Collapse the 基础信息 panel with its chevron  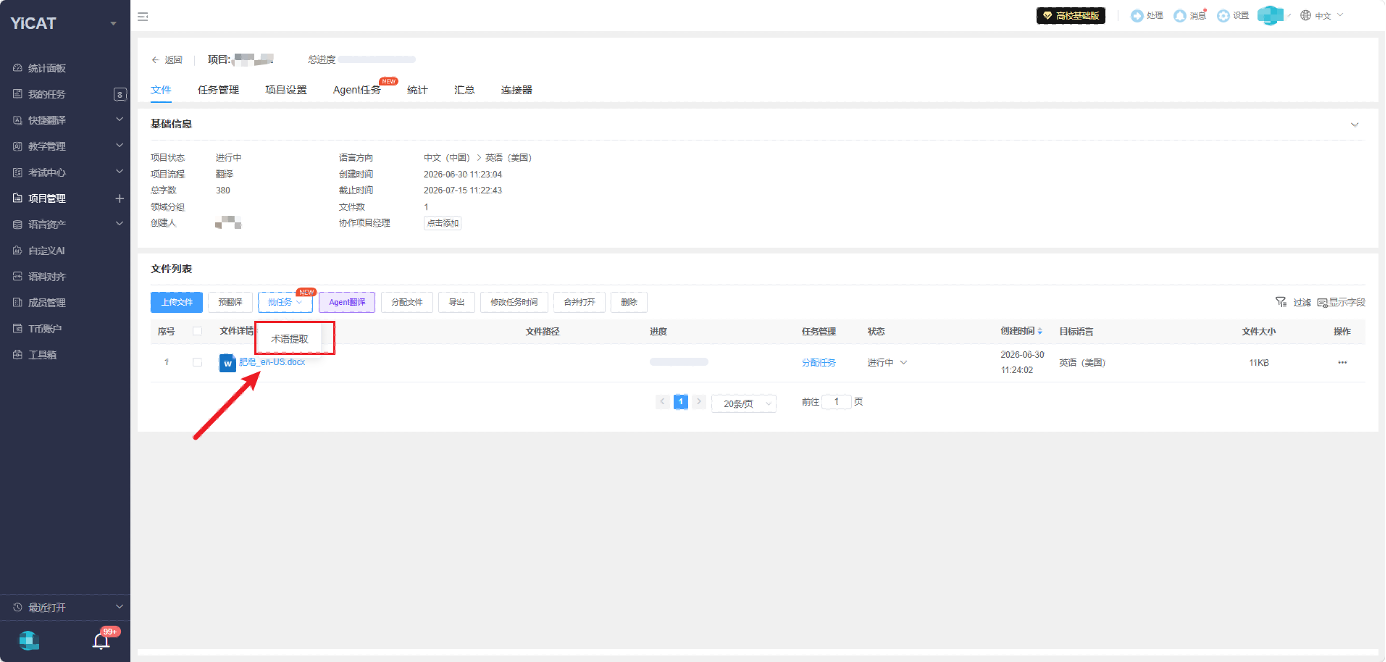click(x=1355, y=125)
